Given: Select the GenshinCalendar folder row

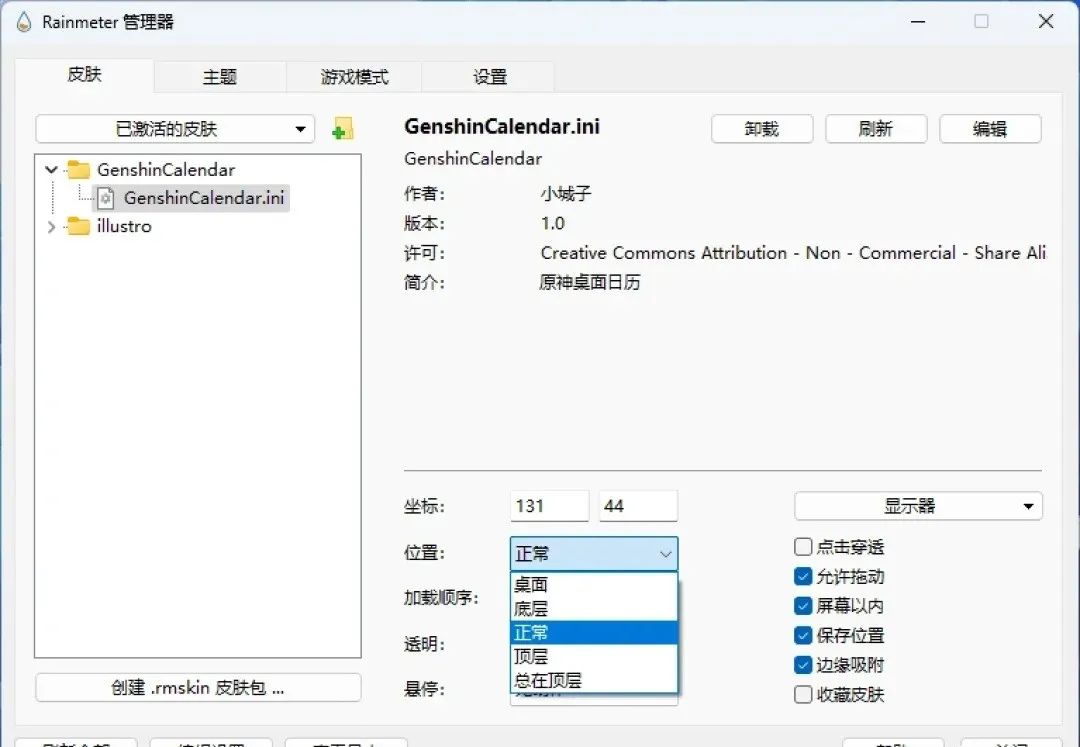Looking at the screenshot, I should point(166,169).
